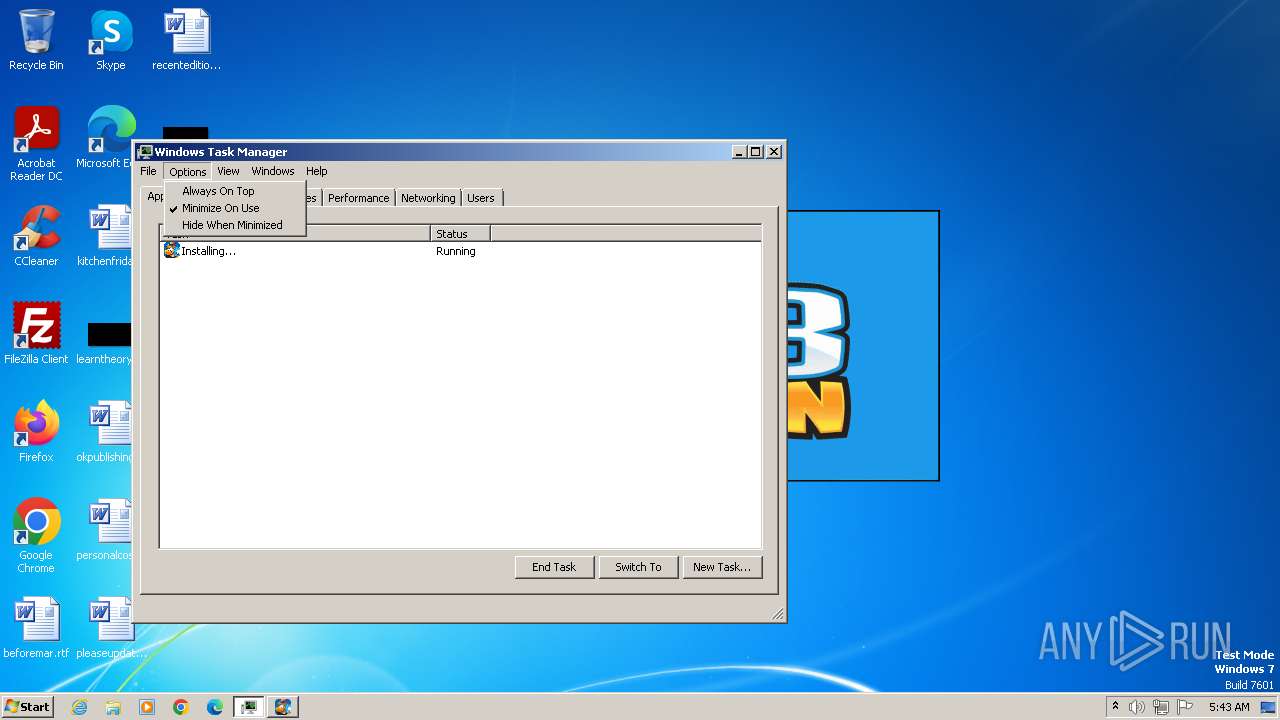The height and width of the screenshot is (720, 1280).
Task: Launch Google Chrome desktop shortcut
Action: [x=36, y=536]
